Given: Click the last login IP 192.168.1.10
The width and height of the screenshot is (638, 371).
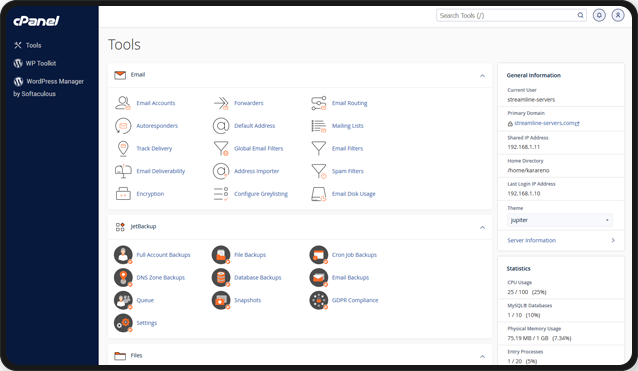Looking at the screenshot, I should pyautogui.click(x=524, y=194).
